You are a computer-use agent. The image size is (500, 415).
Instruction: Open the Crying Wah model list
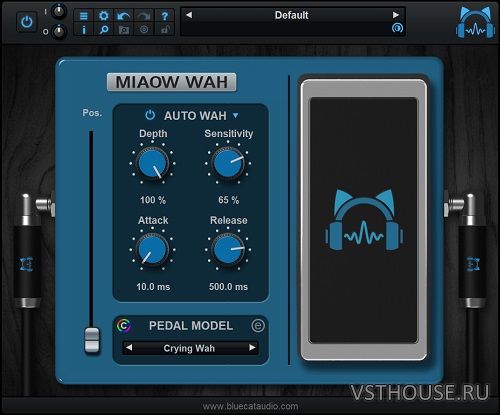click(189, 348)
